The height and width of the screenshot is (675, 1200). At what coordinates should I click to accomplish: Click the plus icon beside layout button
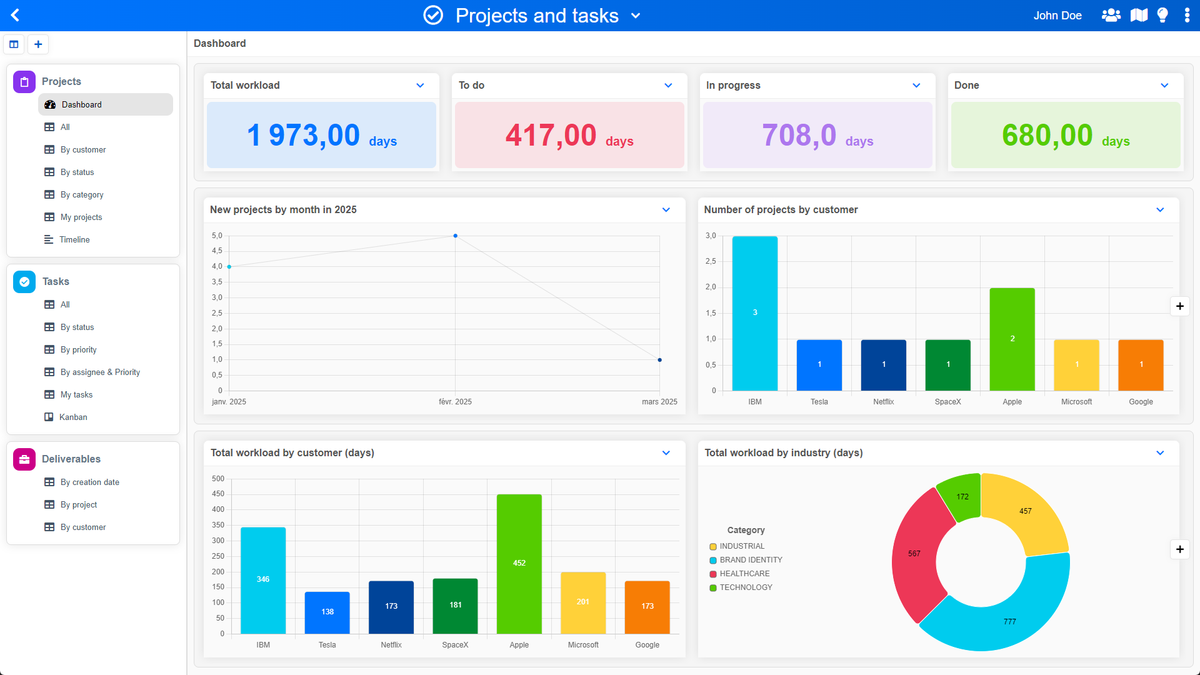point(38,44)
